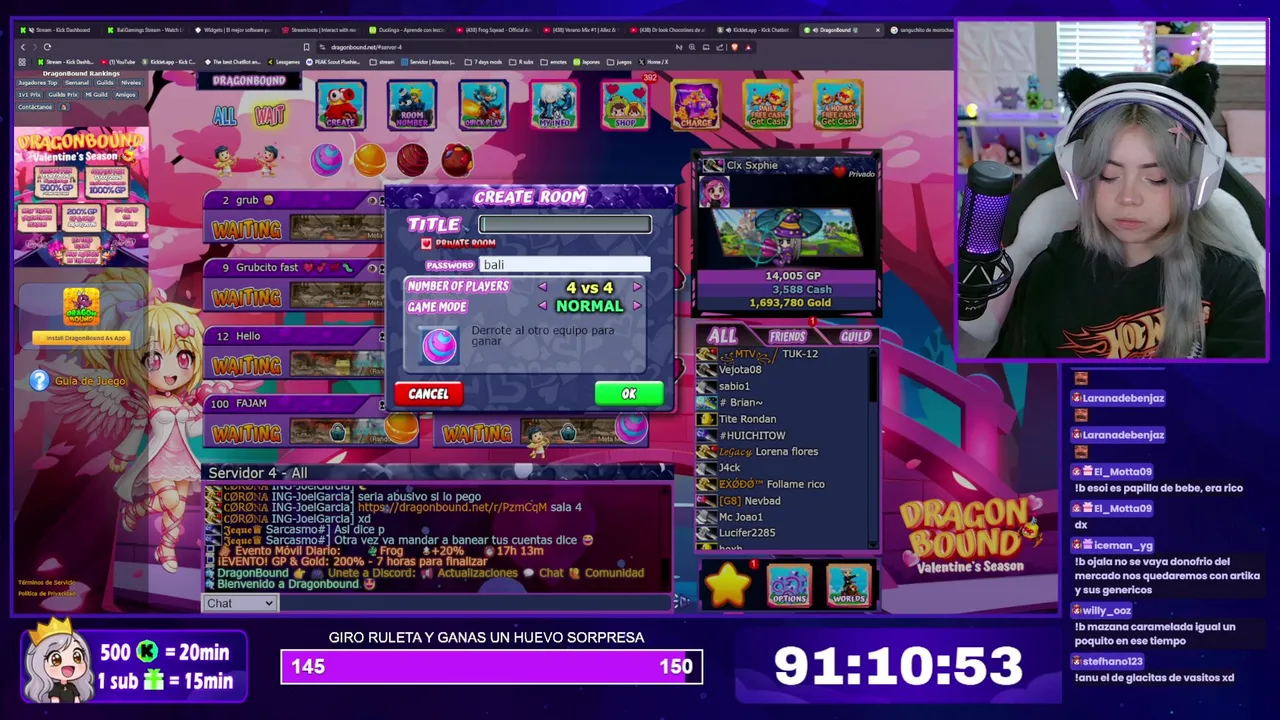Open the My Info icon

[x=554, y=105]
